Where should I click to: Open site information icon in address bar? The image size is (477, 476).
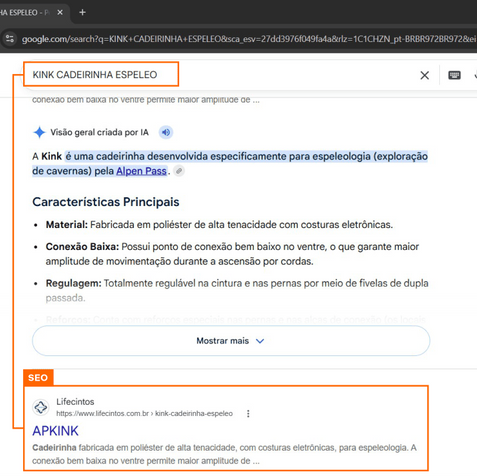[x=10, y=39]
